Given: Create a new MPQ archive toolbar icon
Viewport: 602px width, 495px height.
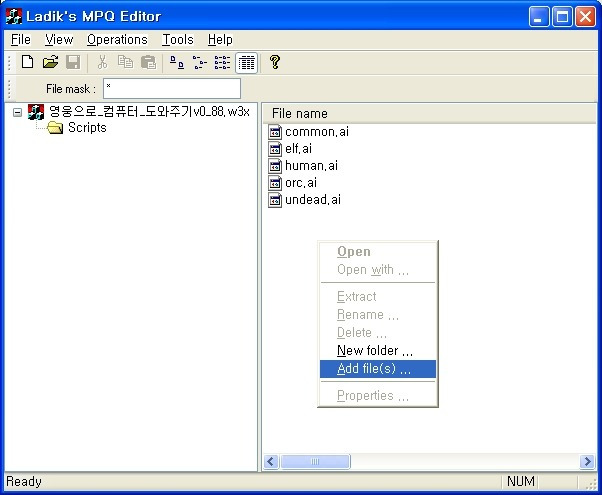Looking at the screenshot, I should [27, 62].
